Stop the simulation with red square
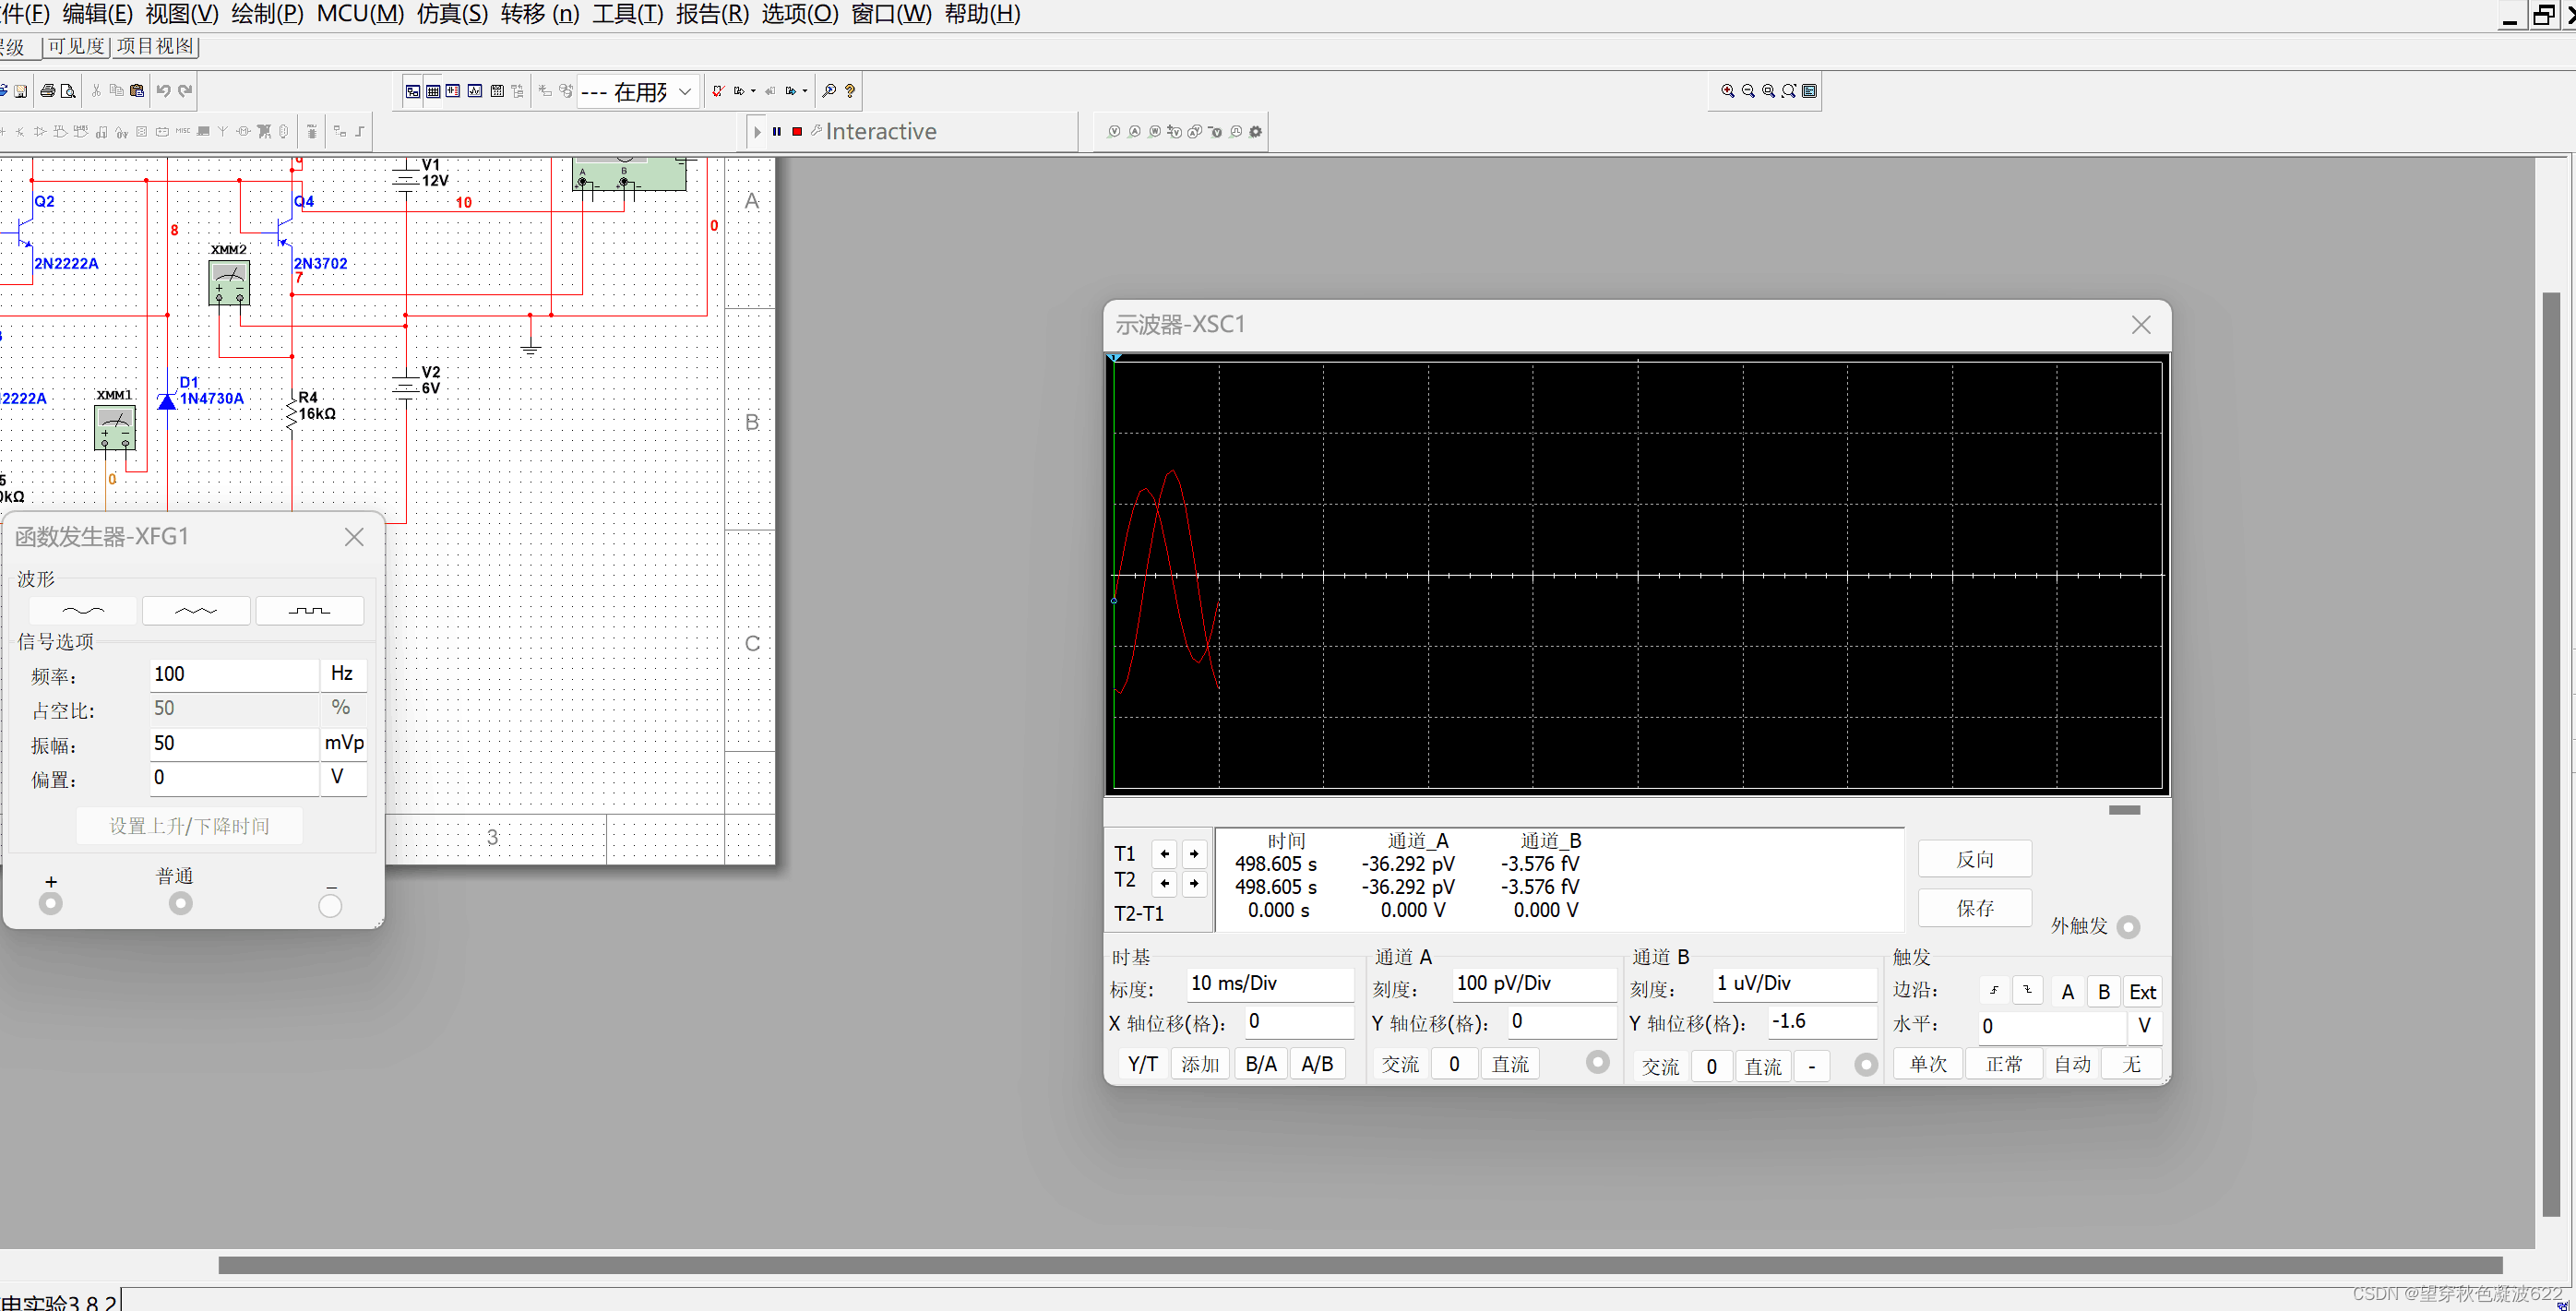The height and width of the screenshot is (1311, 2576). pos(797,131)
